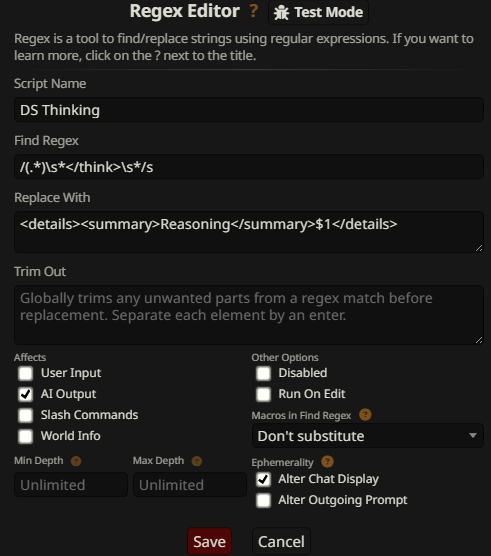Grab the Trim Out resize handle

pos(479,340)
